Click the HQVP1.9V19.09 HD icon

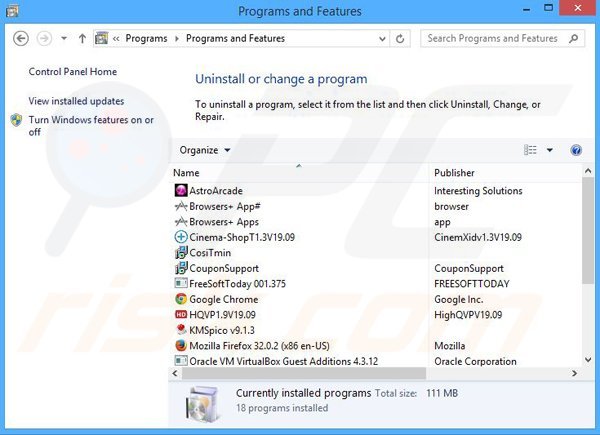(x=181, y=314)
